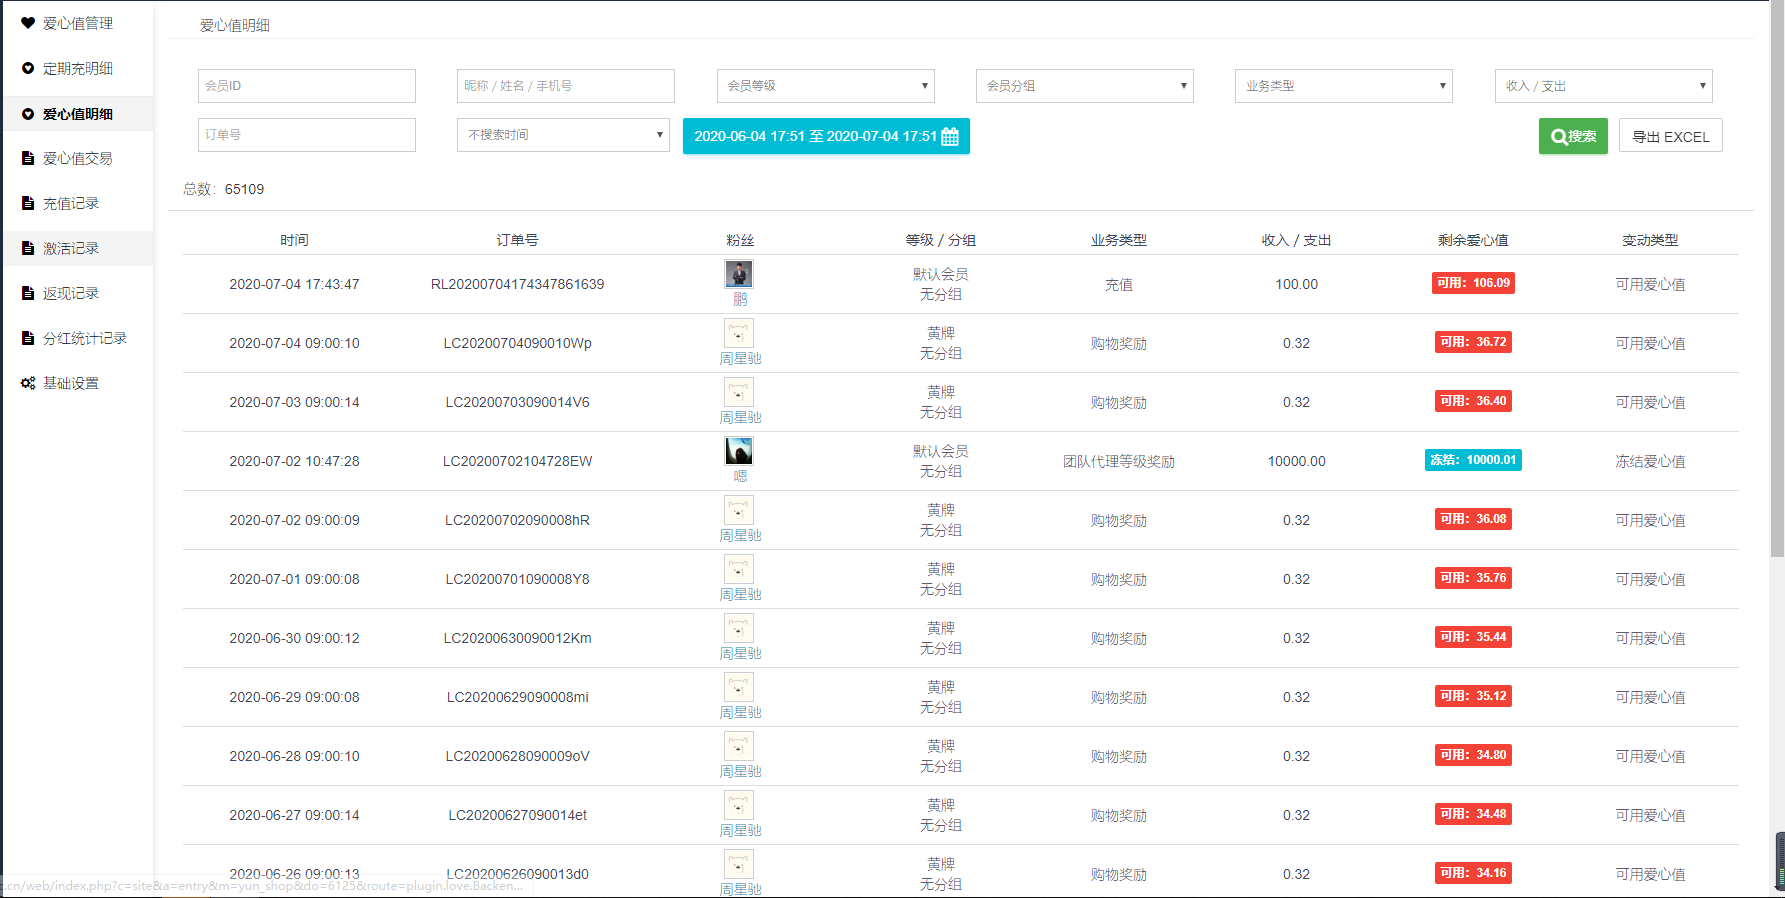Image resolution: width=1785 pixels, height=898 pixels.
Task: Open the 会员等级 dropdown
Action: click(825, 86)
